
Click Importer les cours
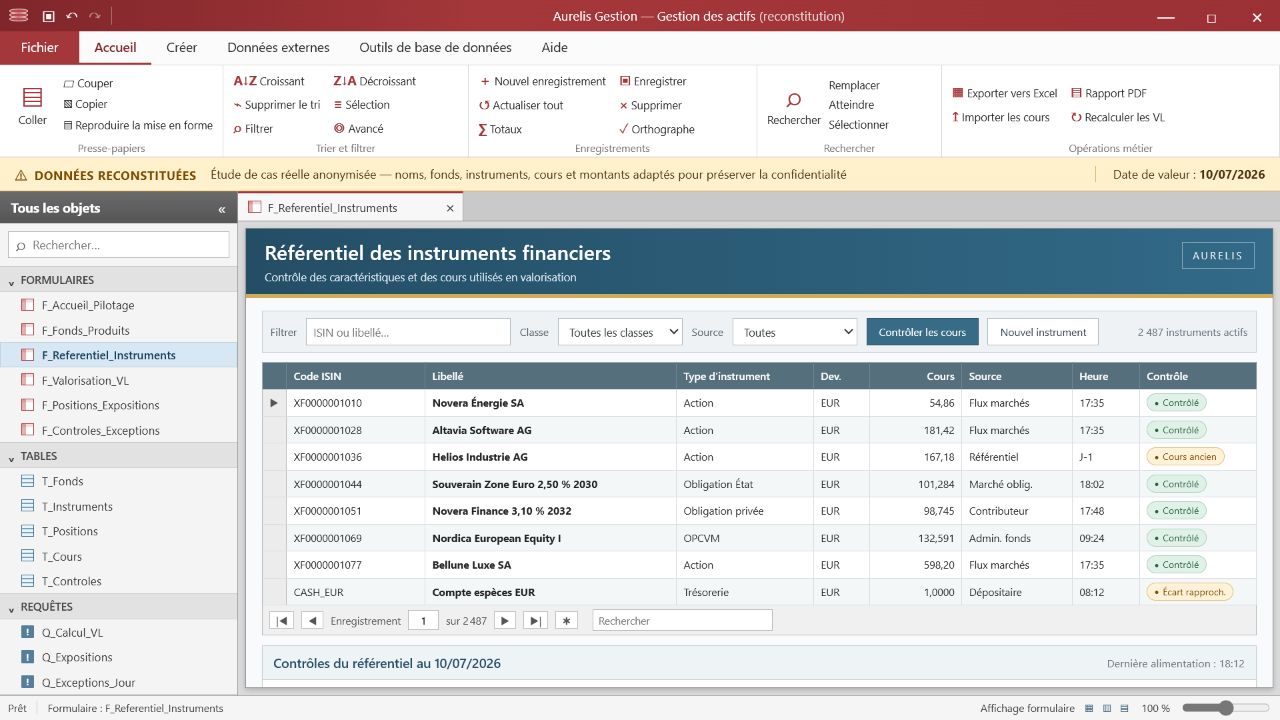tap(1000, 117)
